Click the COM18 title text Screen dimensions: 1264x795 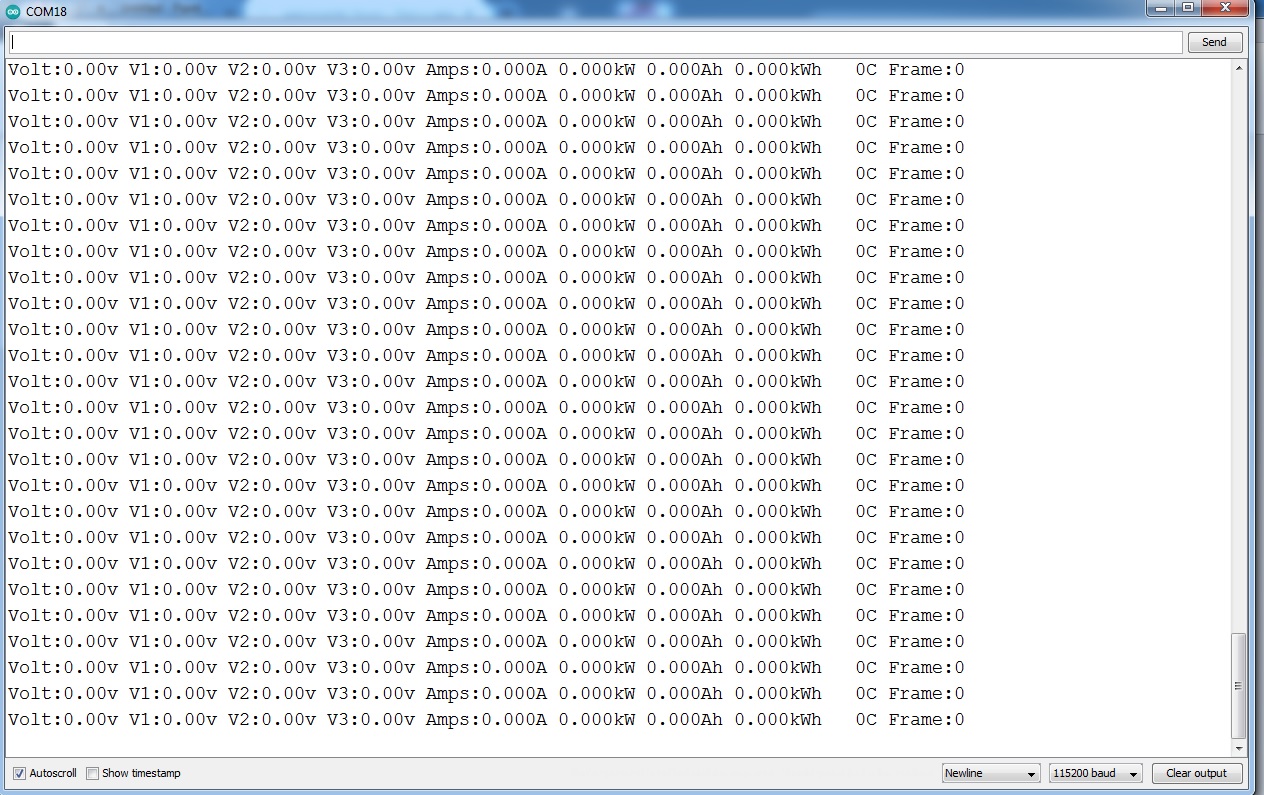(46, 11)
